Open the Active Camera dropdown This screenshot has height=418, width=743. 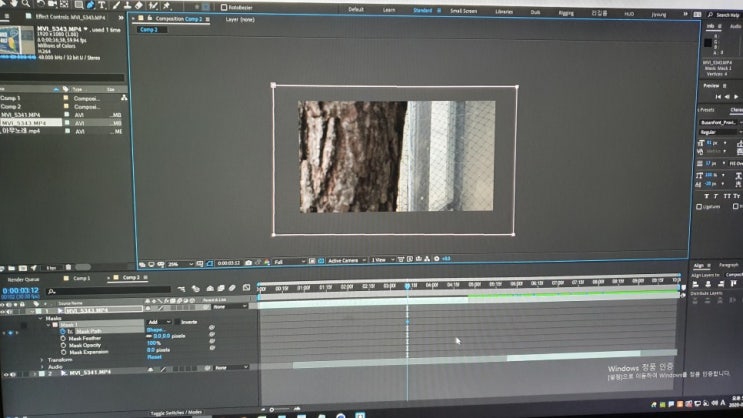(346, 260)
